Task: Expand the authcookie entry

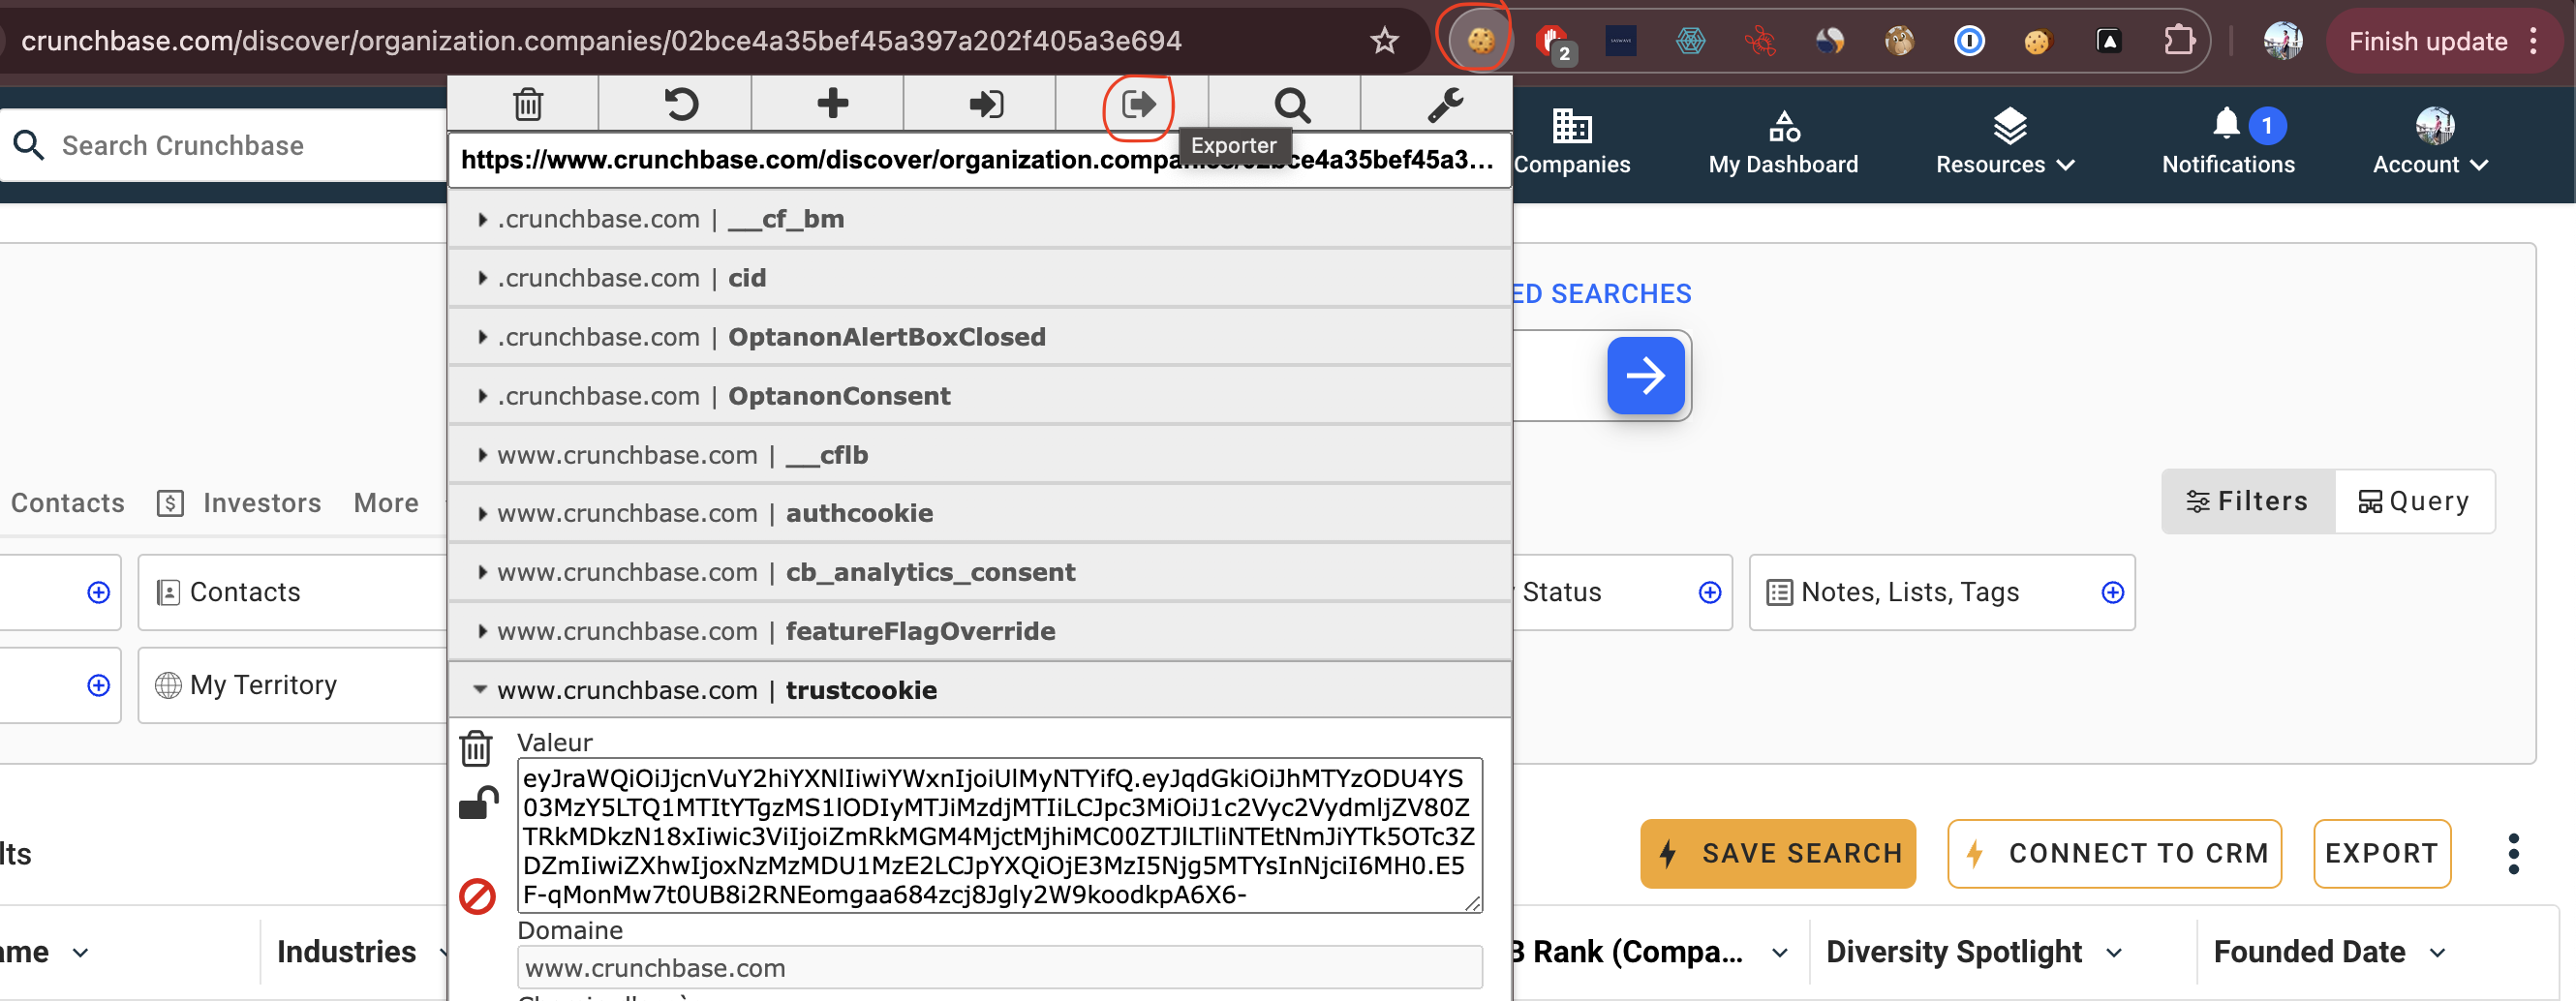Action: click(x=483, y=513)
